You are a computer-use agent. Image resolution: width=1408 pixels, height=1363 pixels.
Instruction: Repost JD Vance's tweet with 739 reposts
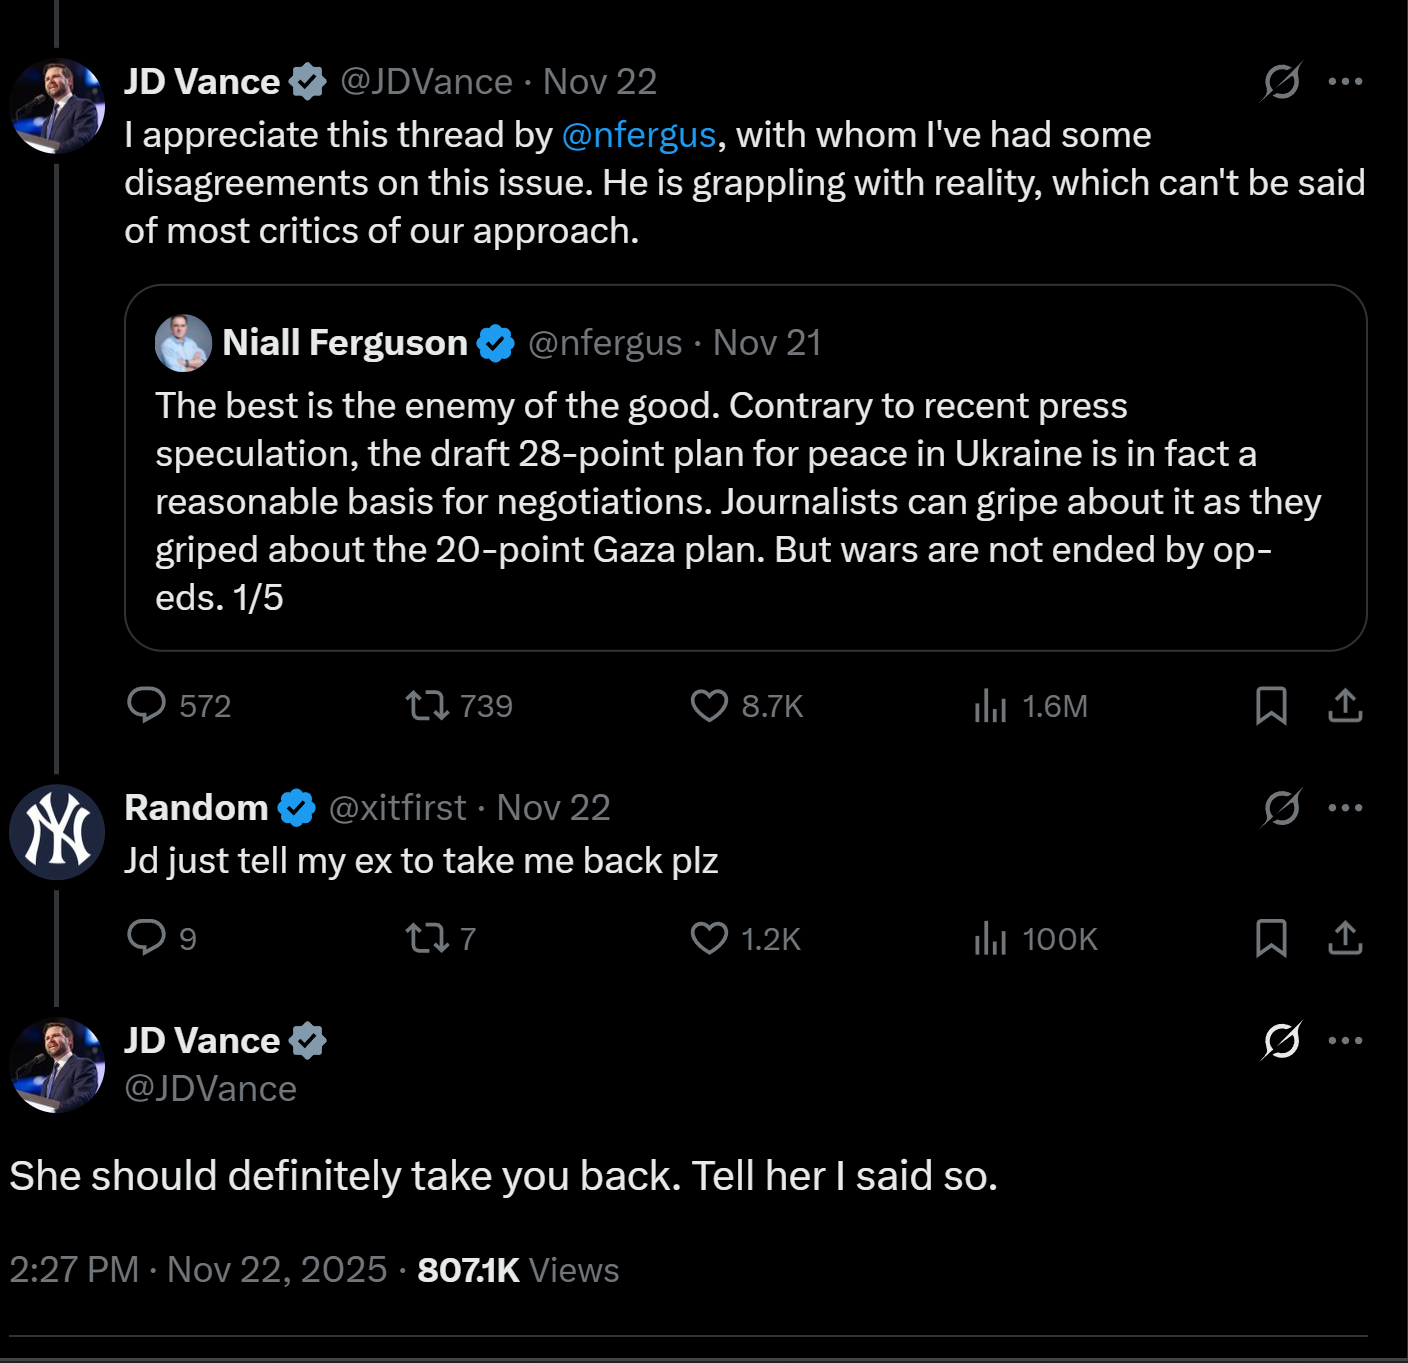(x=427, y=705)
